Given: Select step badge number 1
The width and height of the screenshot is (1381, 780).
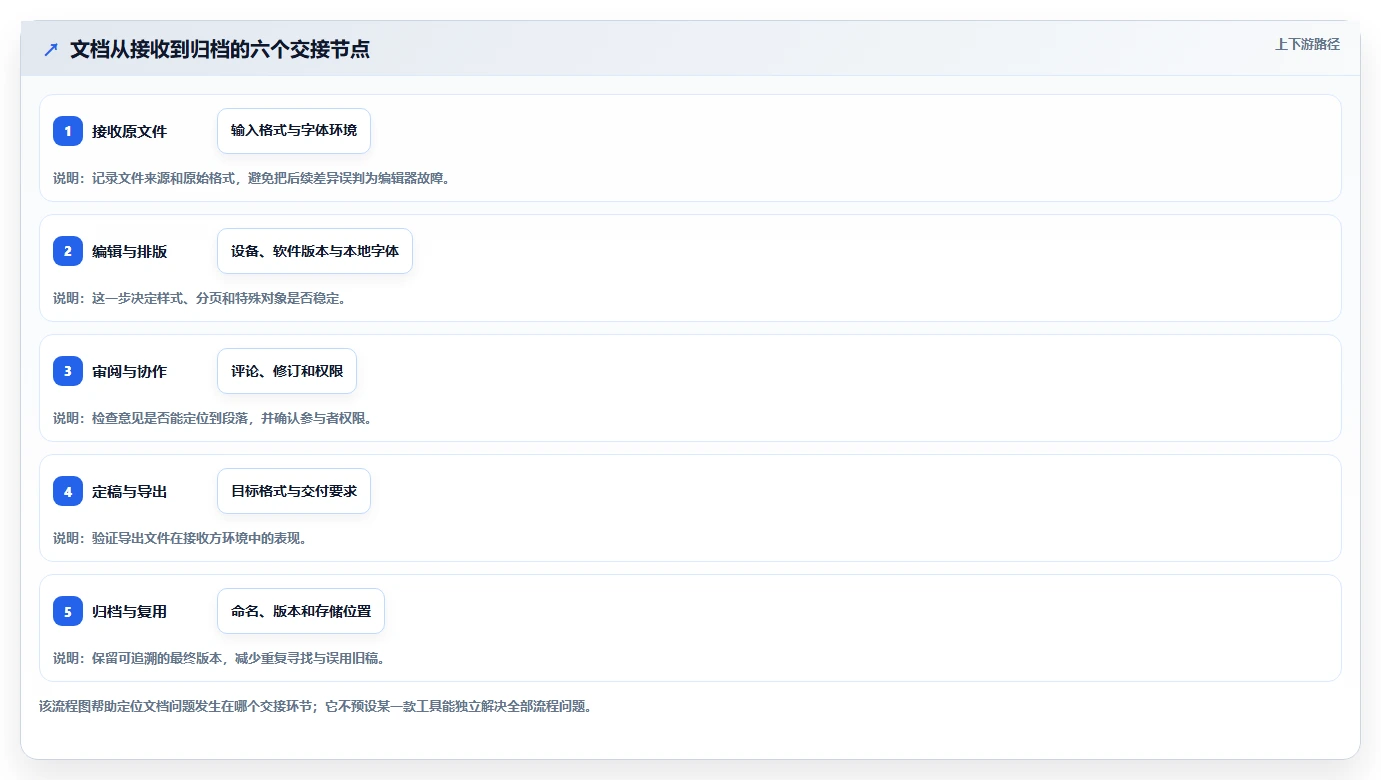Looking at the screenshot, I should [x=68, y=131].
